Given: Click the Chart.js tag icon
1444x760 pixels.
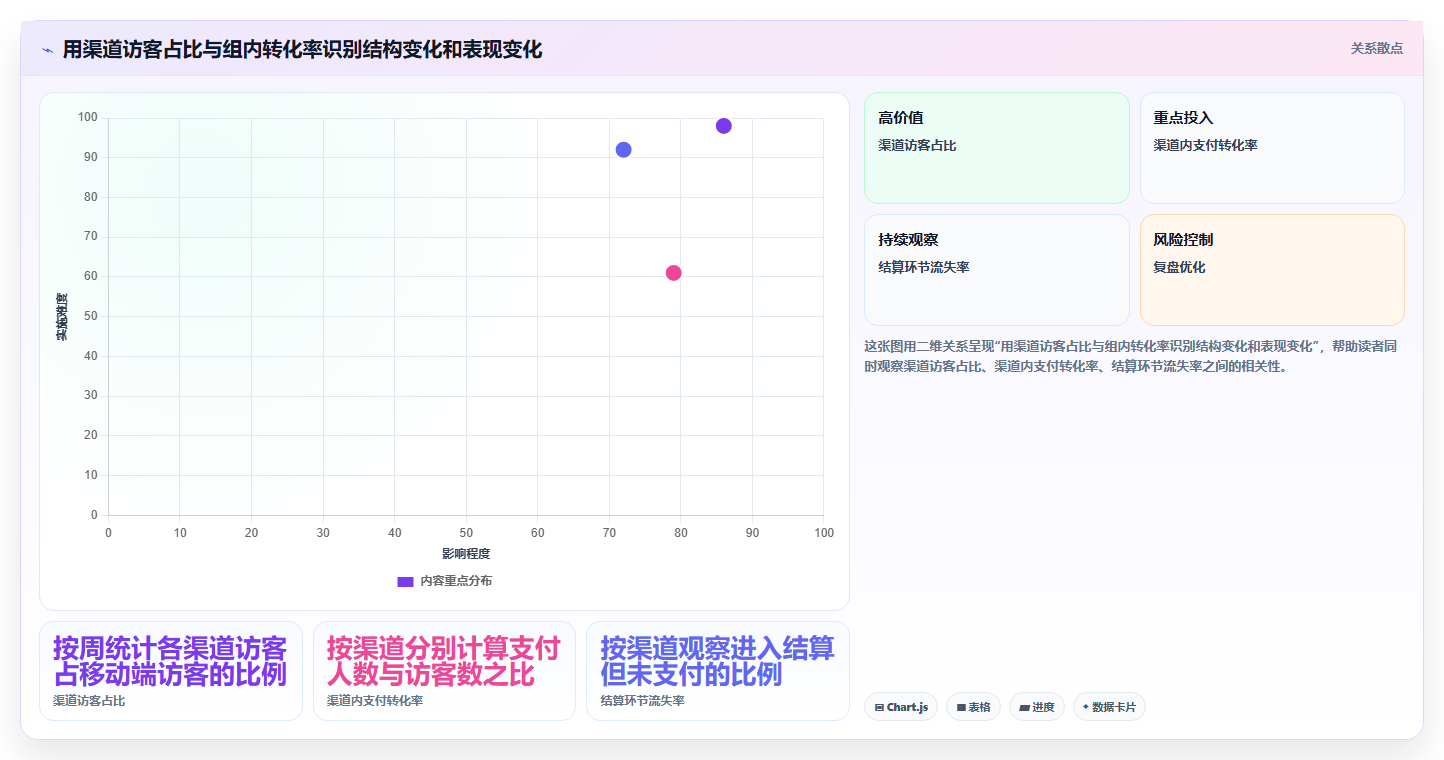Looking at the screenshot, I should click(x=879, y=707).
